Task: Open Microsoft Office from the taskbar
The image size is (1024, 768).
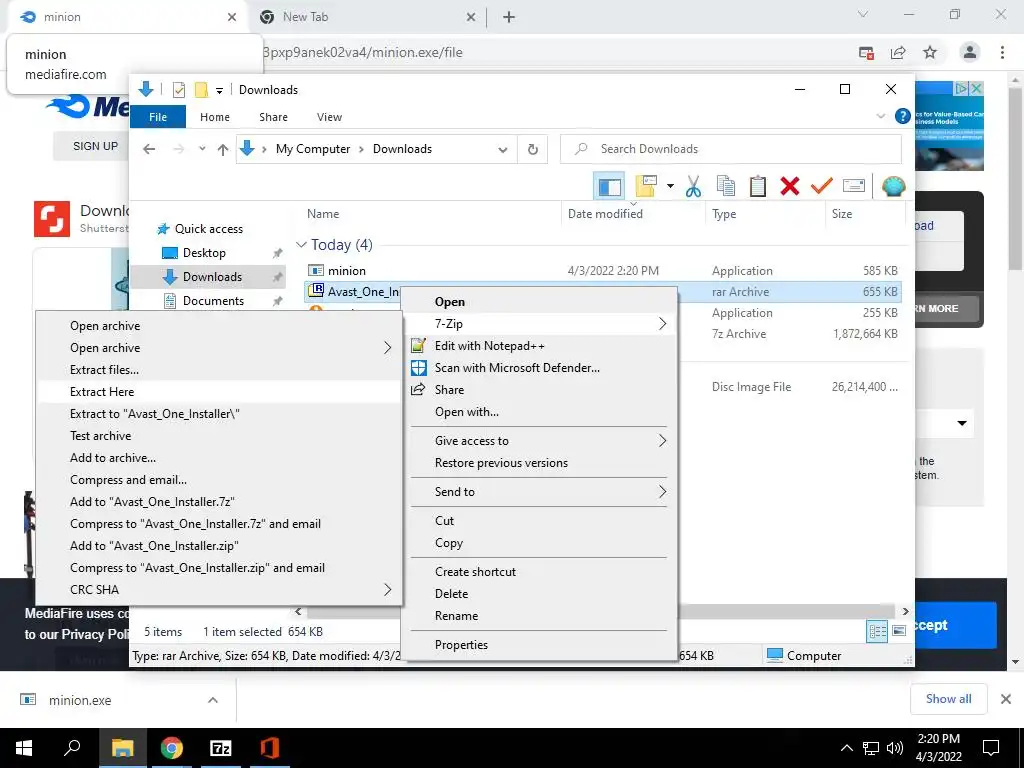Action: tap(270, 748)
